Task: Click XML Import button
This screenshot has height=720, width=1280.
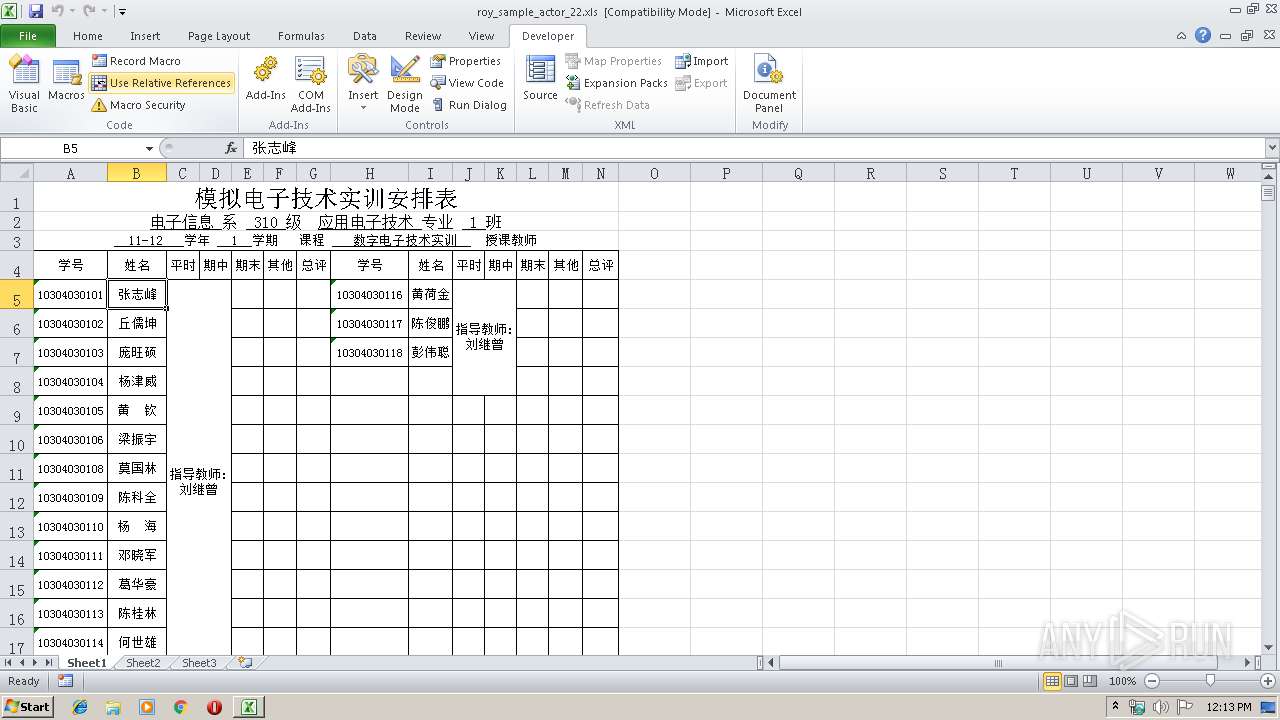Action: coord(701,61)
